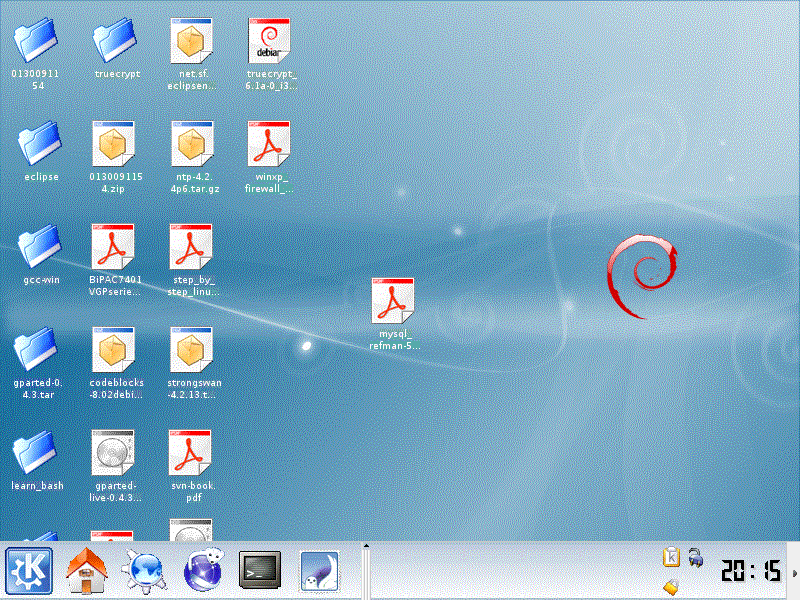The image size is (800, 600).
Task: Select the learn_bash folder icon
Action: [35, 453]
